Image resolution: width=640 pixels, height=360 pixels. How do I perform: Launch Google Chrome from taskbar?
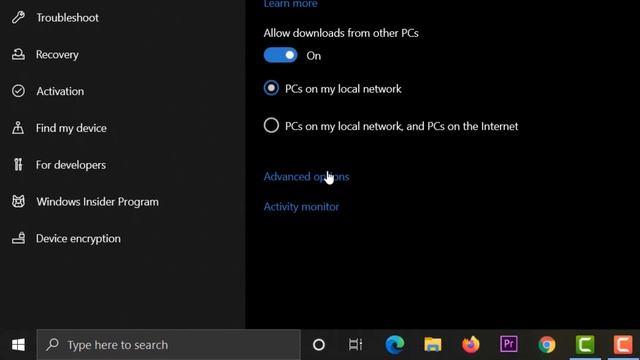(547, 345)
